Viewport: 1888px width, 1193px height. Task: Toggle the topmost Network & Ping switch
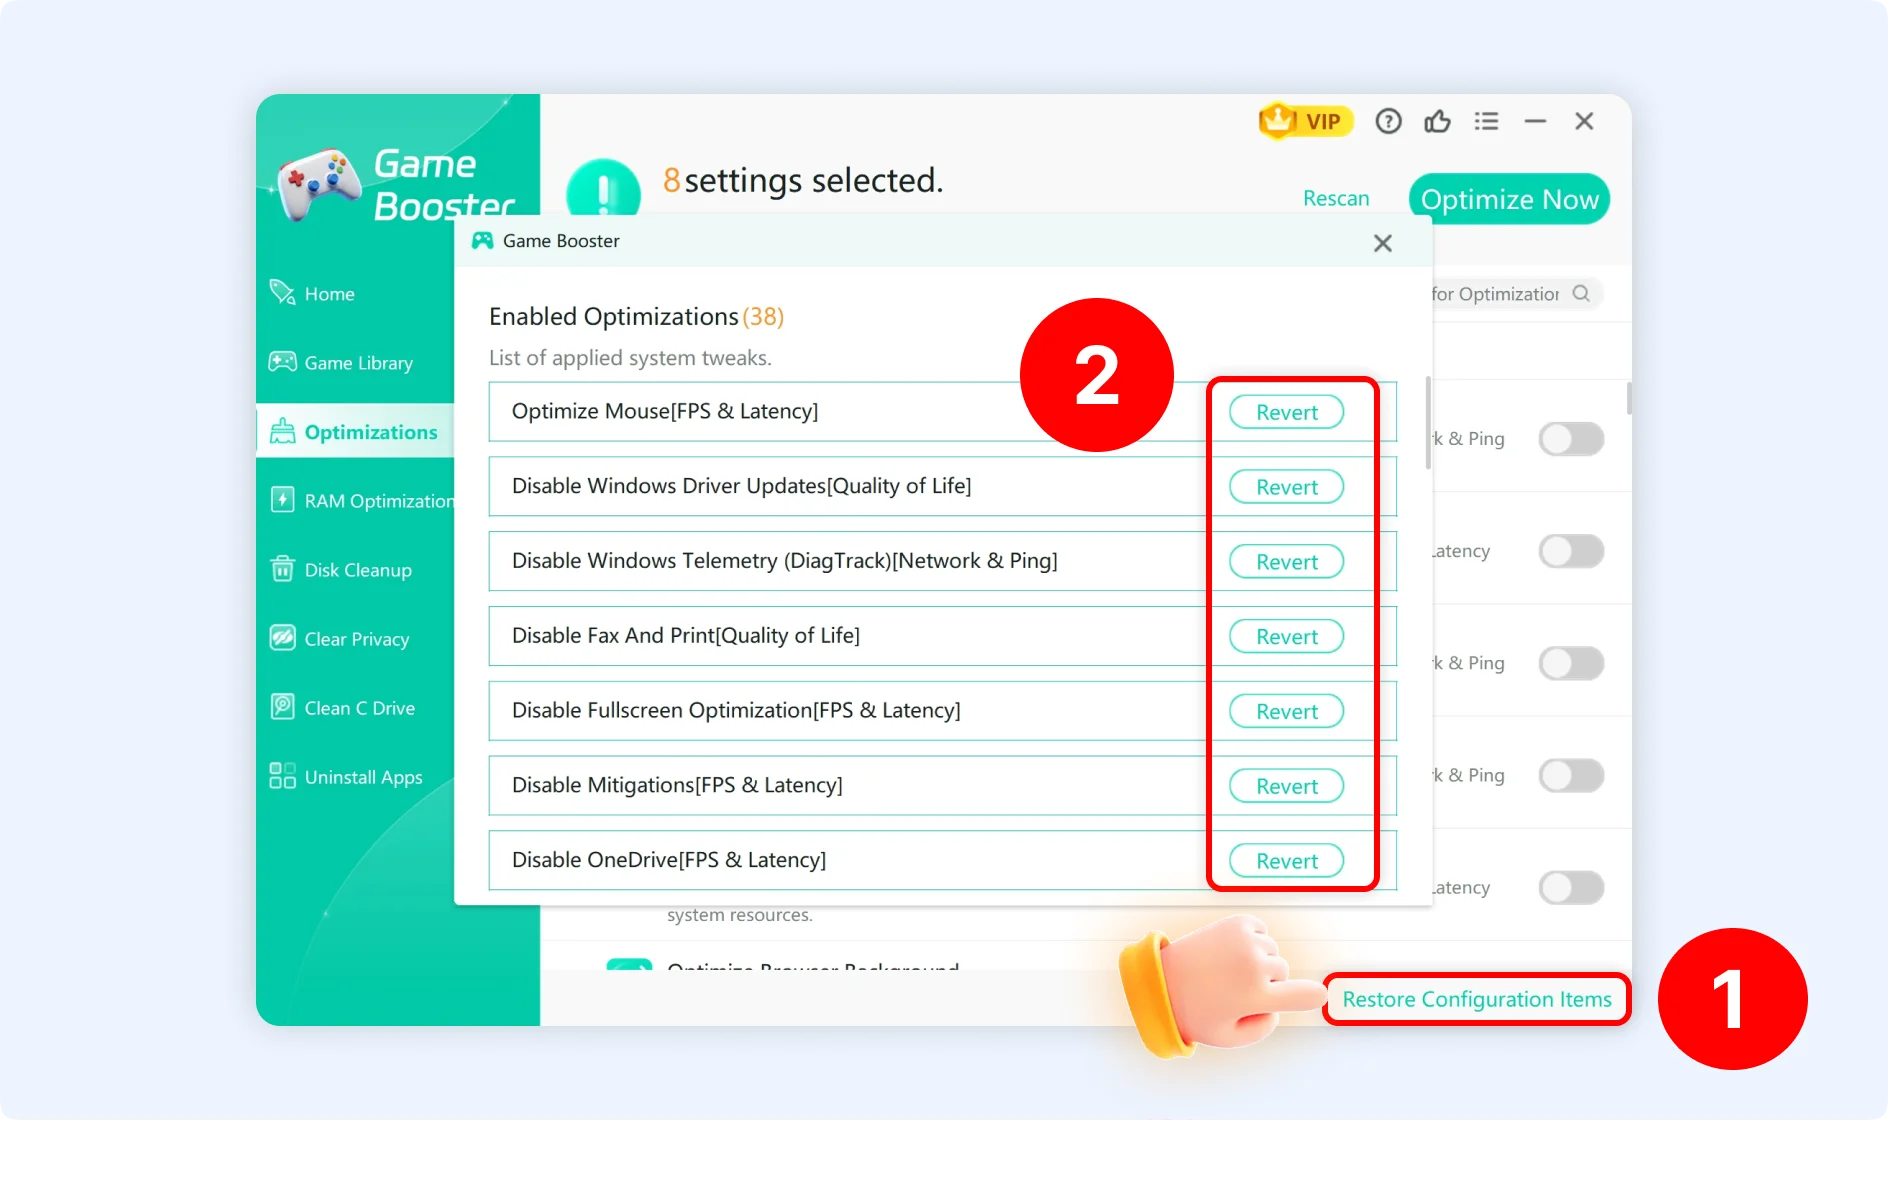pos(1571,439)
